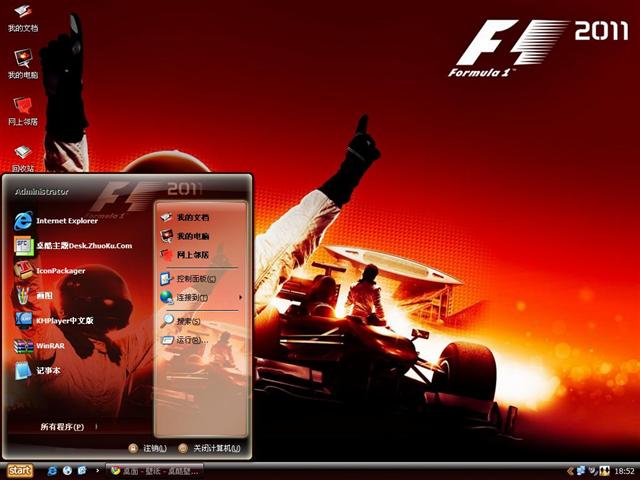
Task: Open 我的文档 desktop icon
Action: (23, 18)
